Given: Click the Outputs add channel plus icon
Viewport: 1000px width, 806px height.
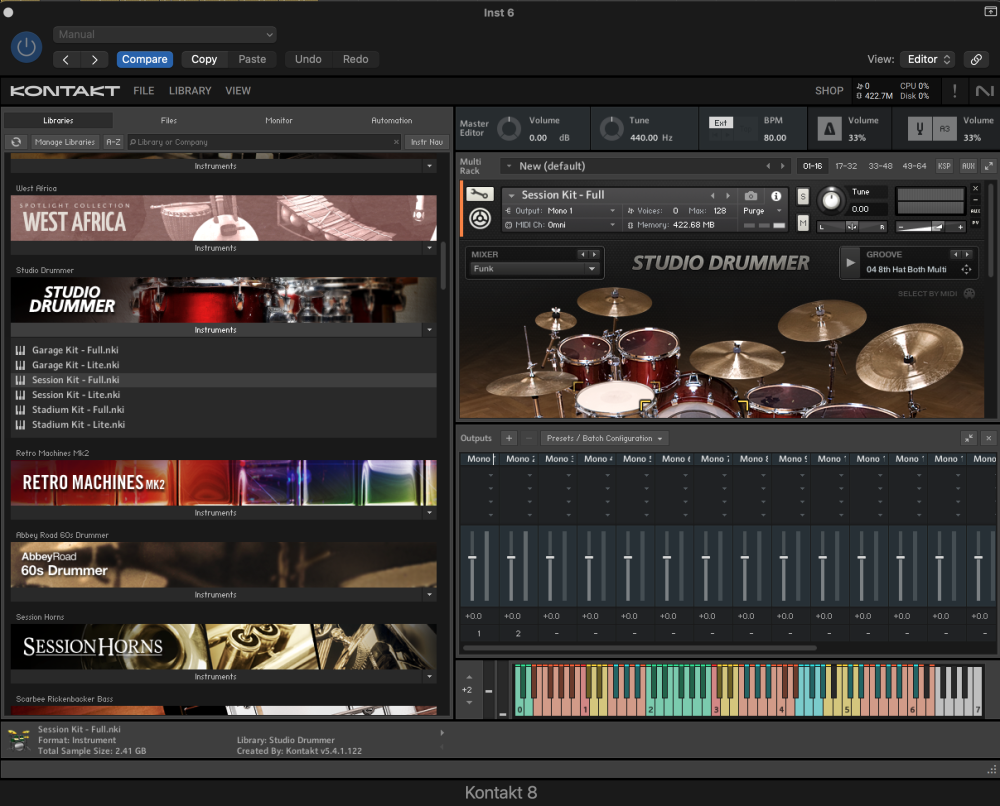Looking at the screenshot, I should pyautogui.click(x=508, y=438).
